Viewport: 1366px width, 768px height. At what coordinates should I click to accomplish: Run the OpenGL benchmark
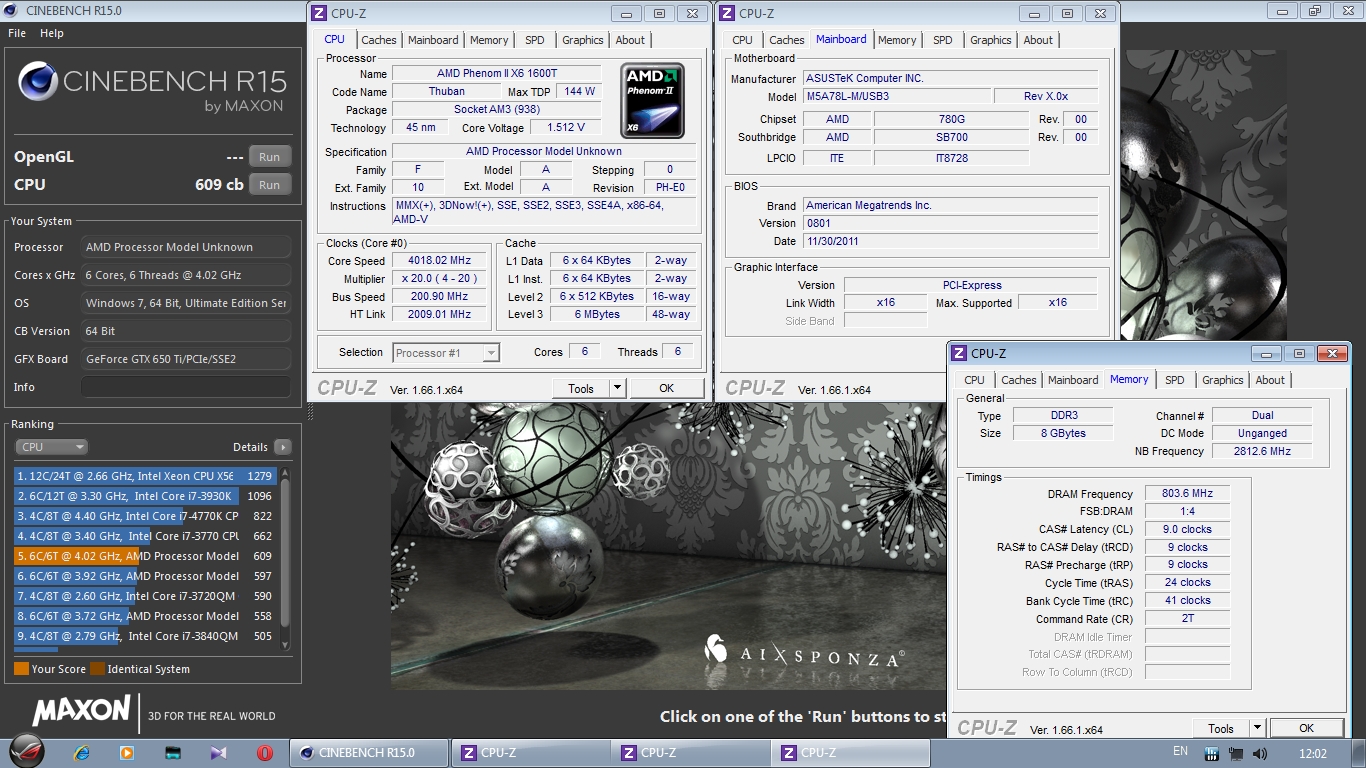tap(270, 157)
